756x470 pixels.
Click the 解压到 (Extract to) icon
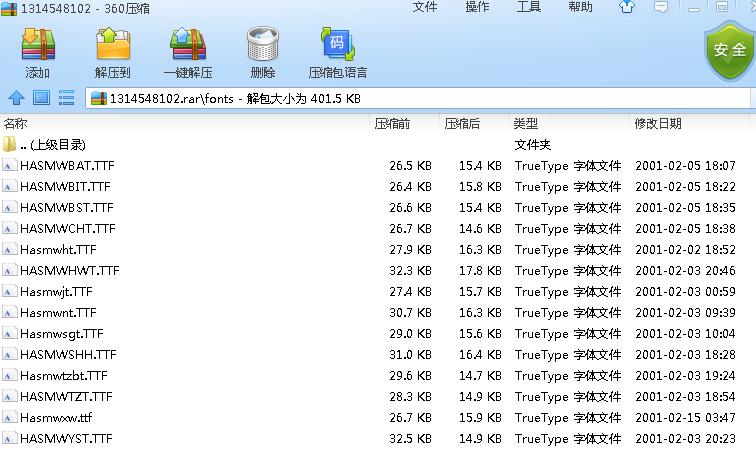pos(112,52)
